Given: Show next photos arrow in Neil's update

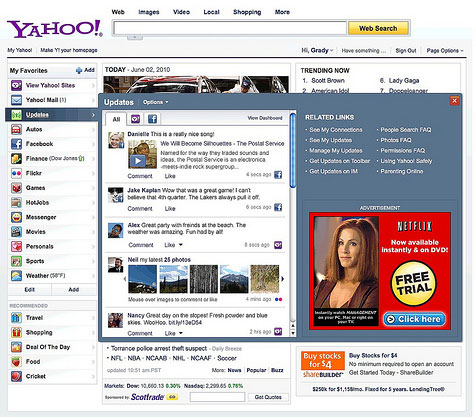Looking at the screenshot, I should tap(283, 279).
